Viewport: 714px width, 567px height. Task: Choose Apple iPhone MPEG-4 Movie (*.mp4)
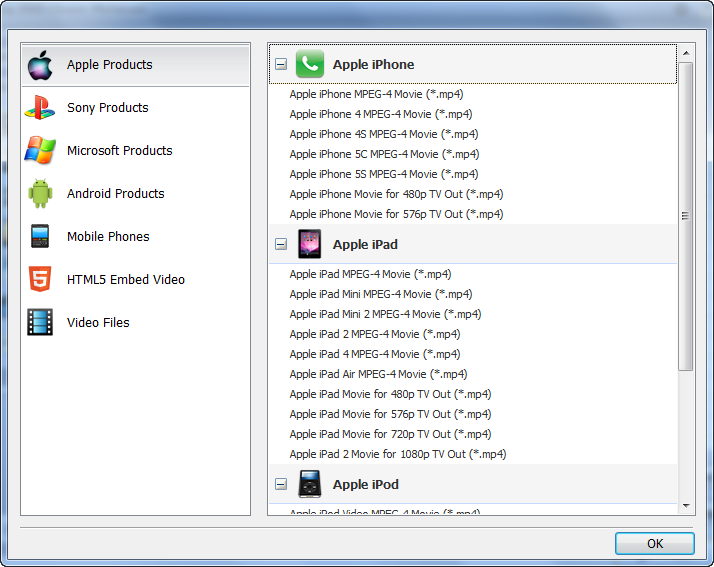(376, 94)
